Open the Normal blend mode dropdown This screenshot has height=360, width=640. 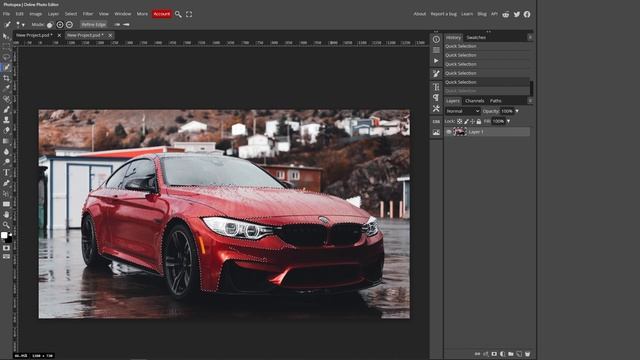(462, 111)
